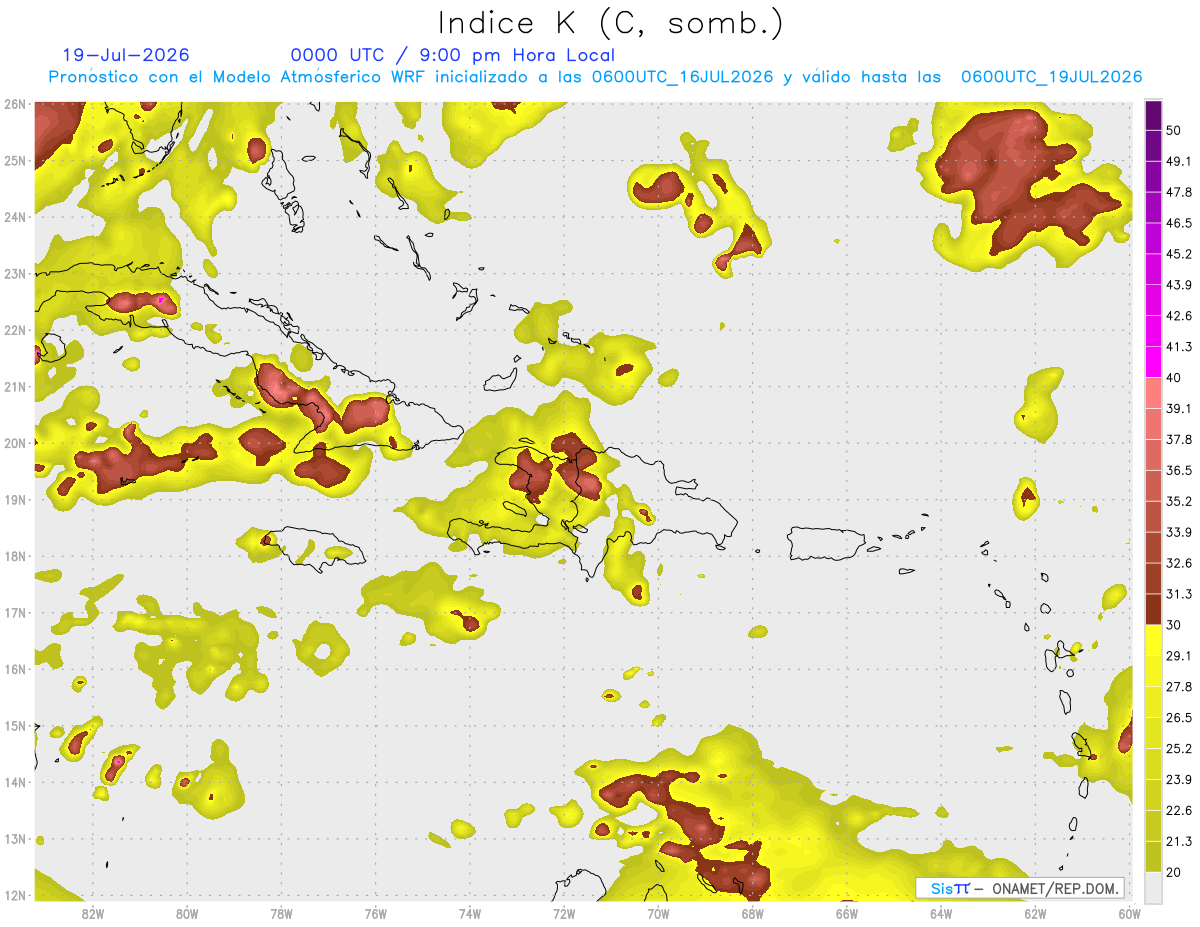Pick the dark purple colorbar segment above 50

coord(1153,115)
